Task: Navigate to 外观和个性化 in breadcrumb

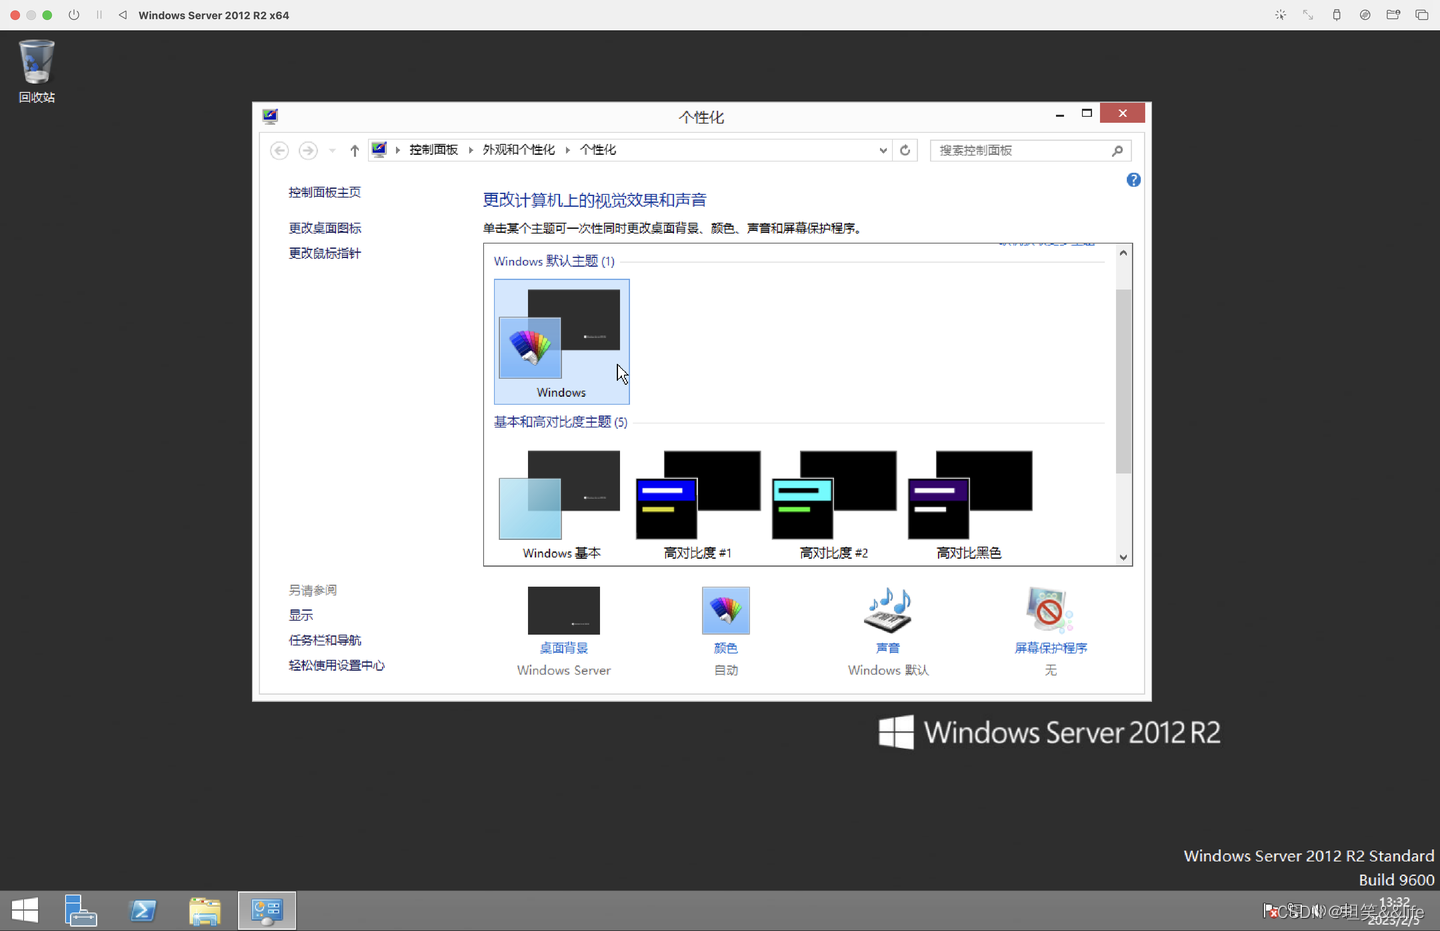Action: point(519,150)
